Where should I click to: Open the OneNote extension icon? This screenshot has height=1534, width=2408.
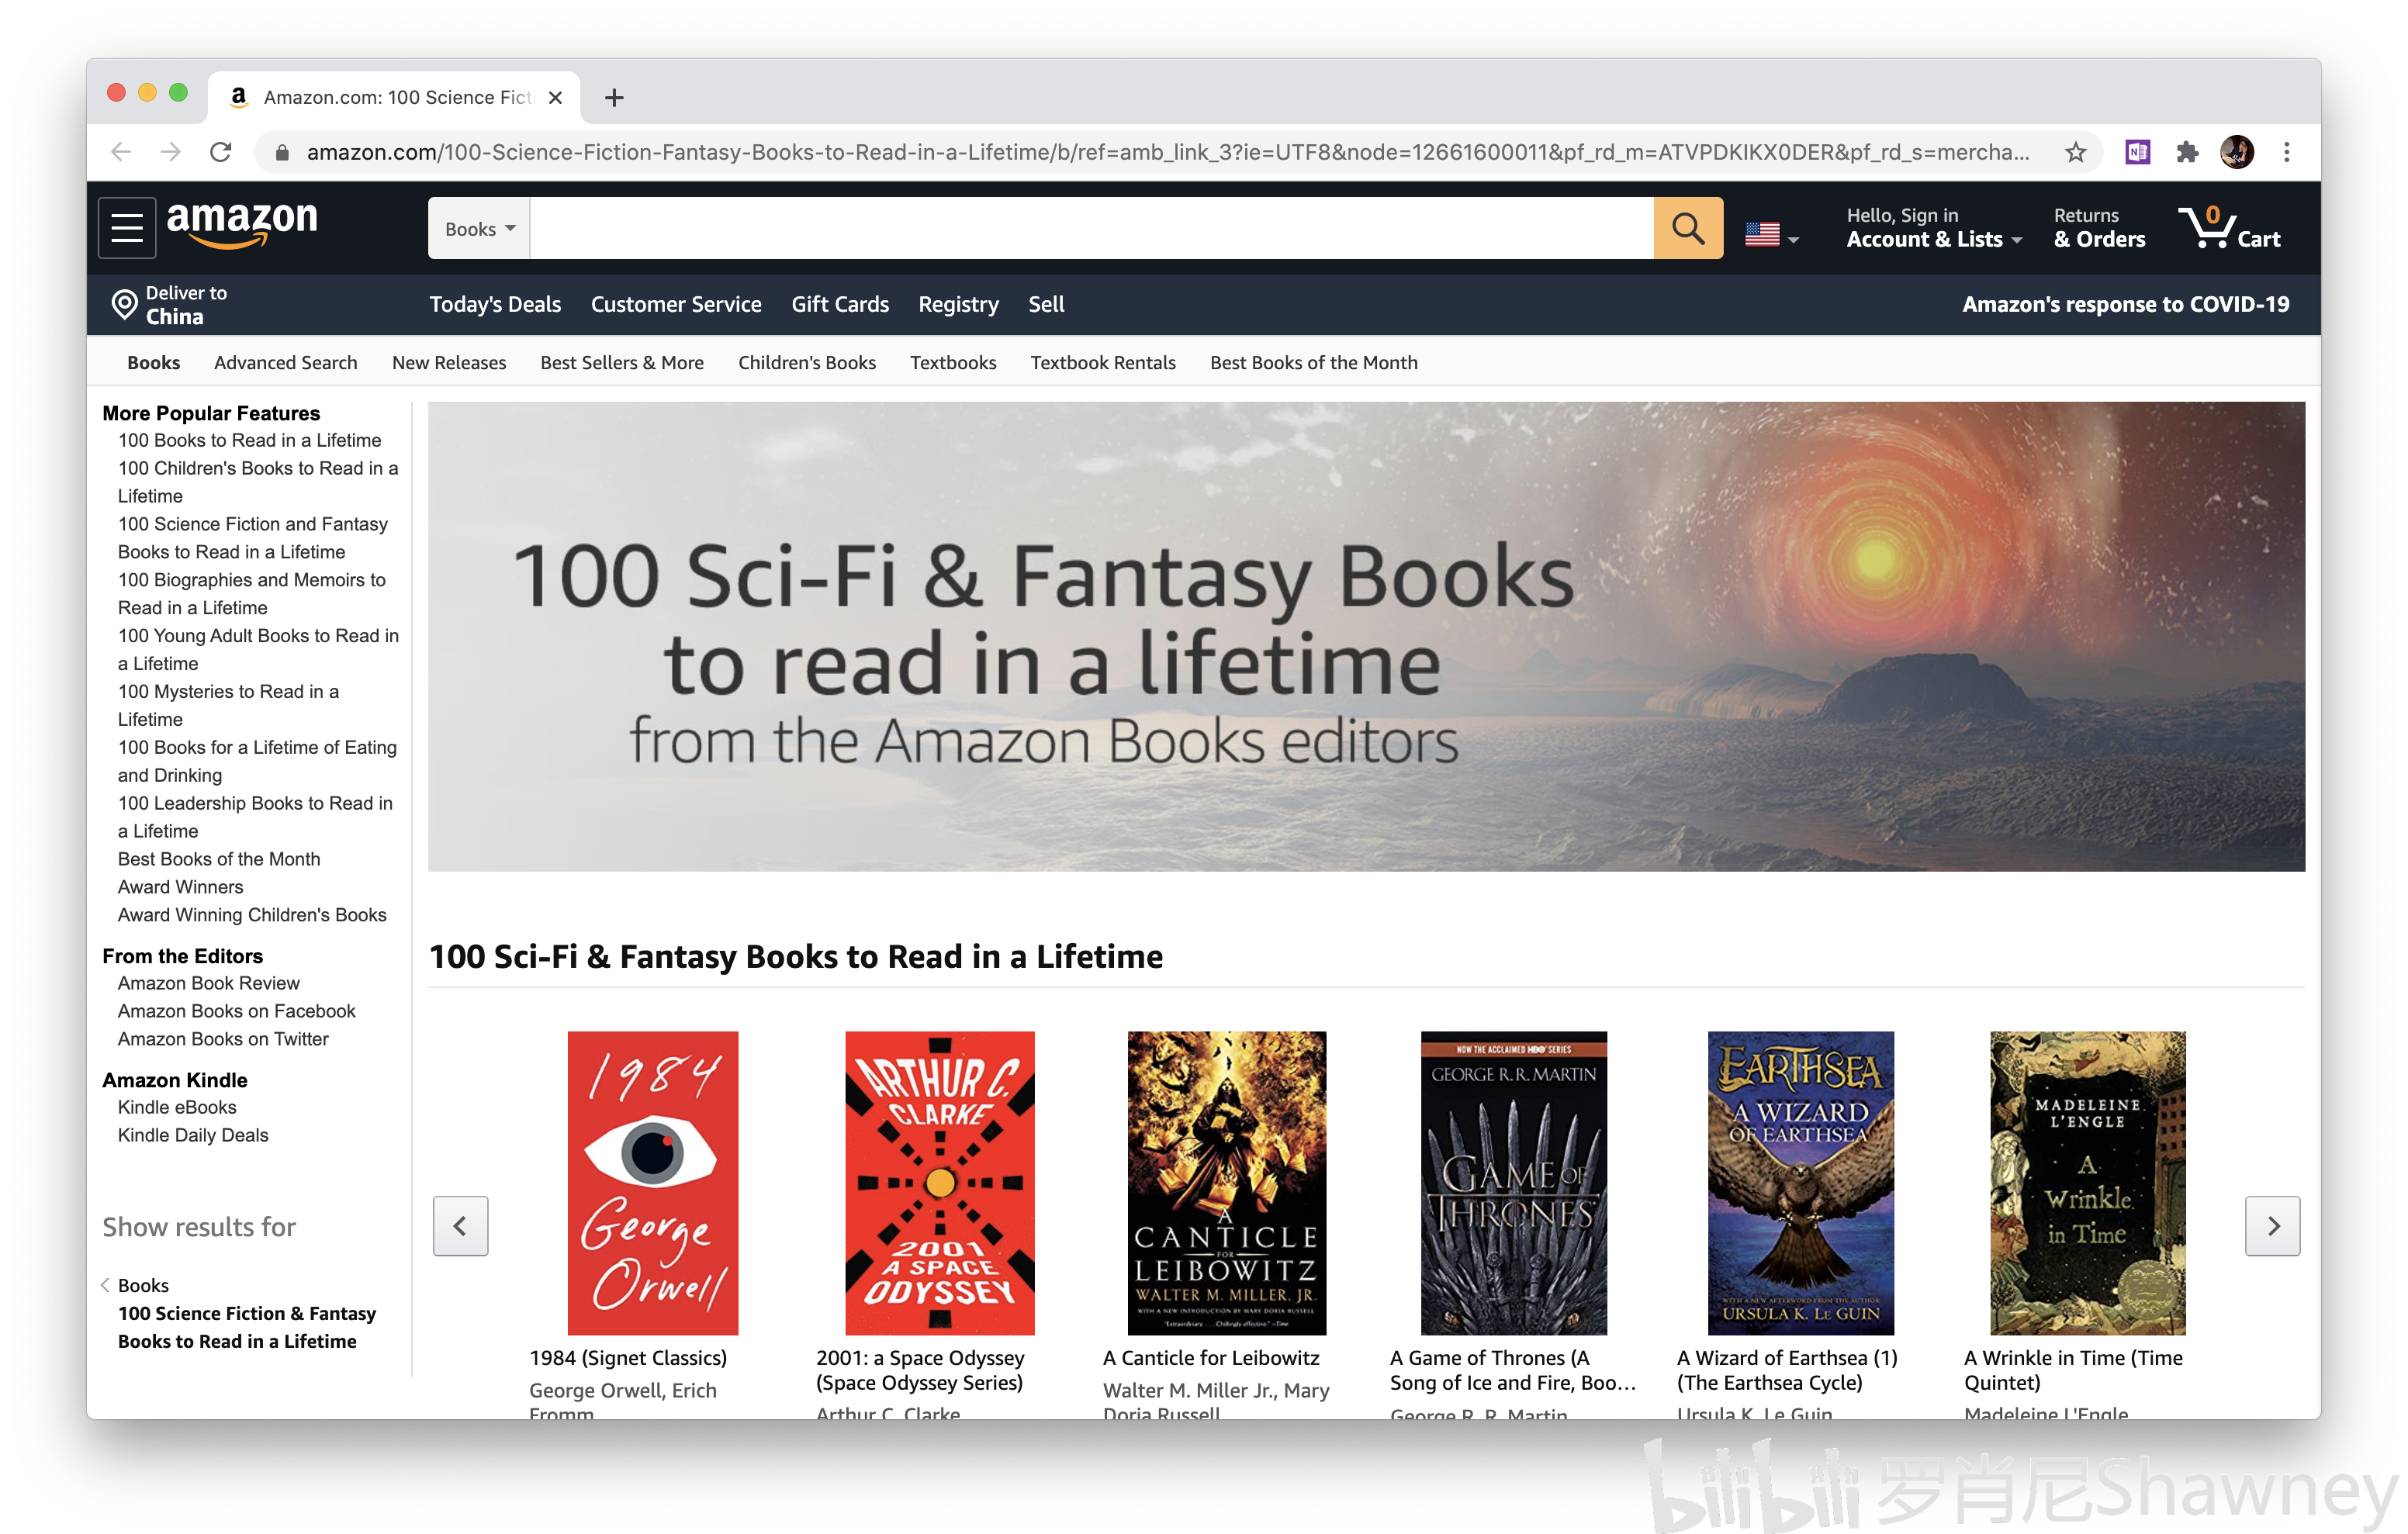point(2138,152)
